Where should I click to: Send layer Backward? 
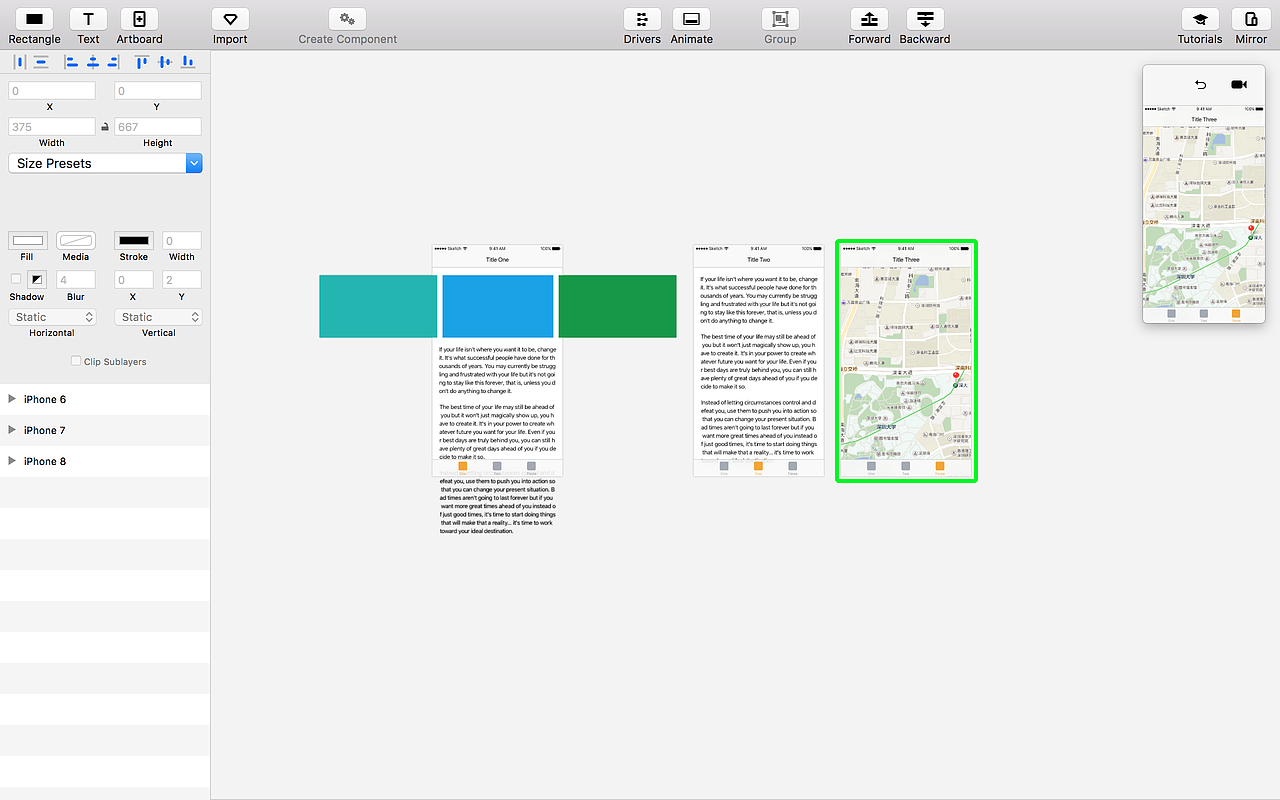click(x=925, y=19)
